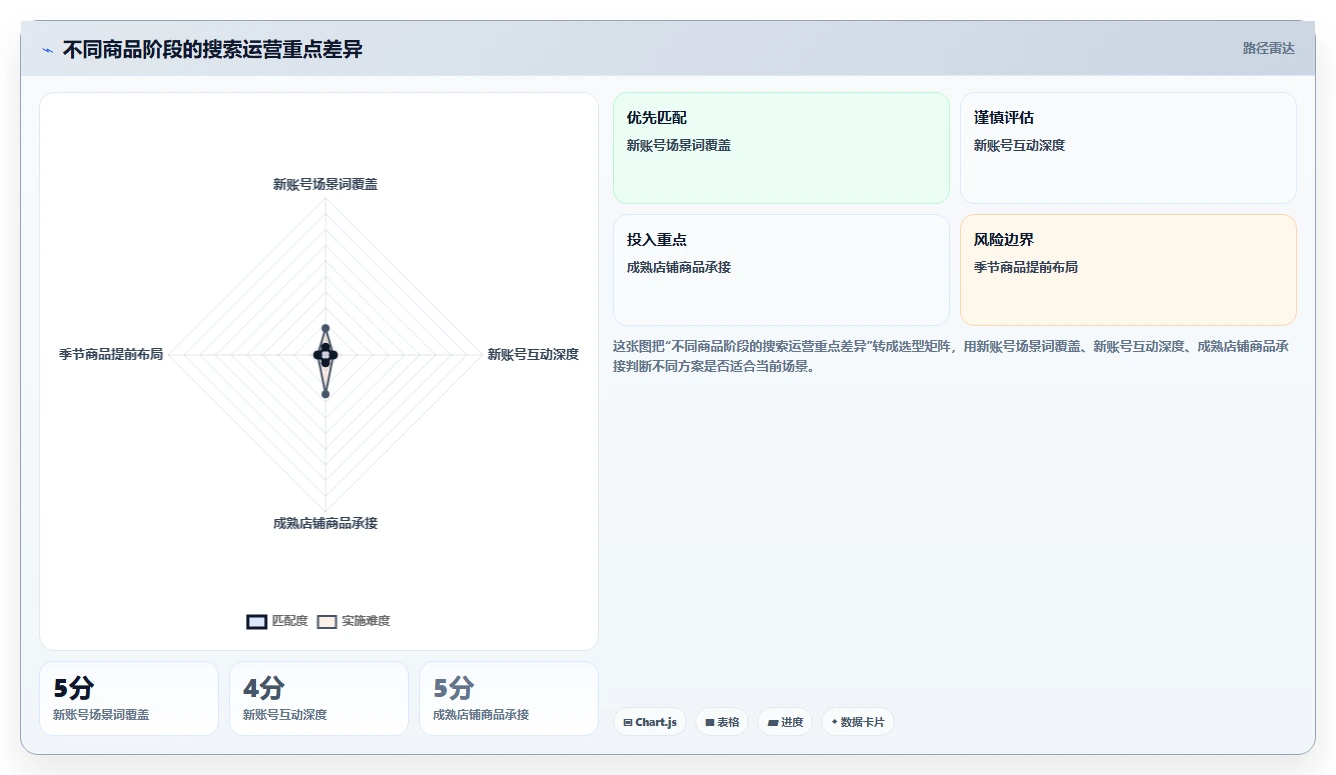The image size is (1336, 775).
Task: Open the 风险边界 orange card
Action: (1128, 270)
